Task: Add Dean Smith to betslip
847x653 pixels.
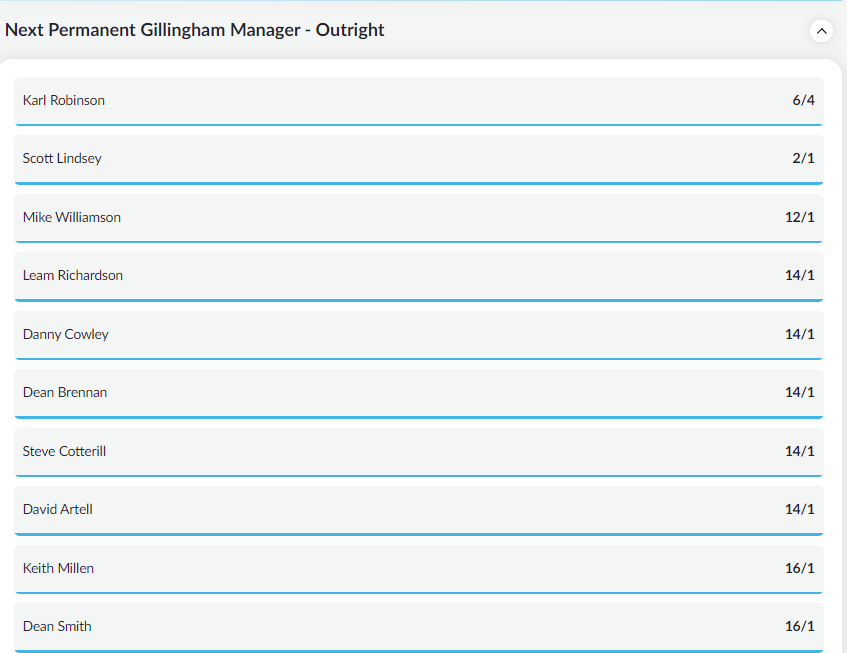Action: click(x=419, y=628)
